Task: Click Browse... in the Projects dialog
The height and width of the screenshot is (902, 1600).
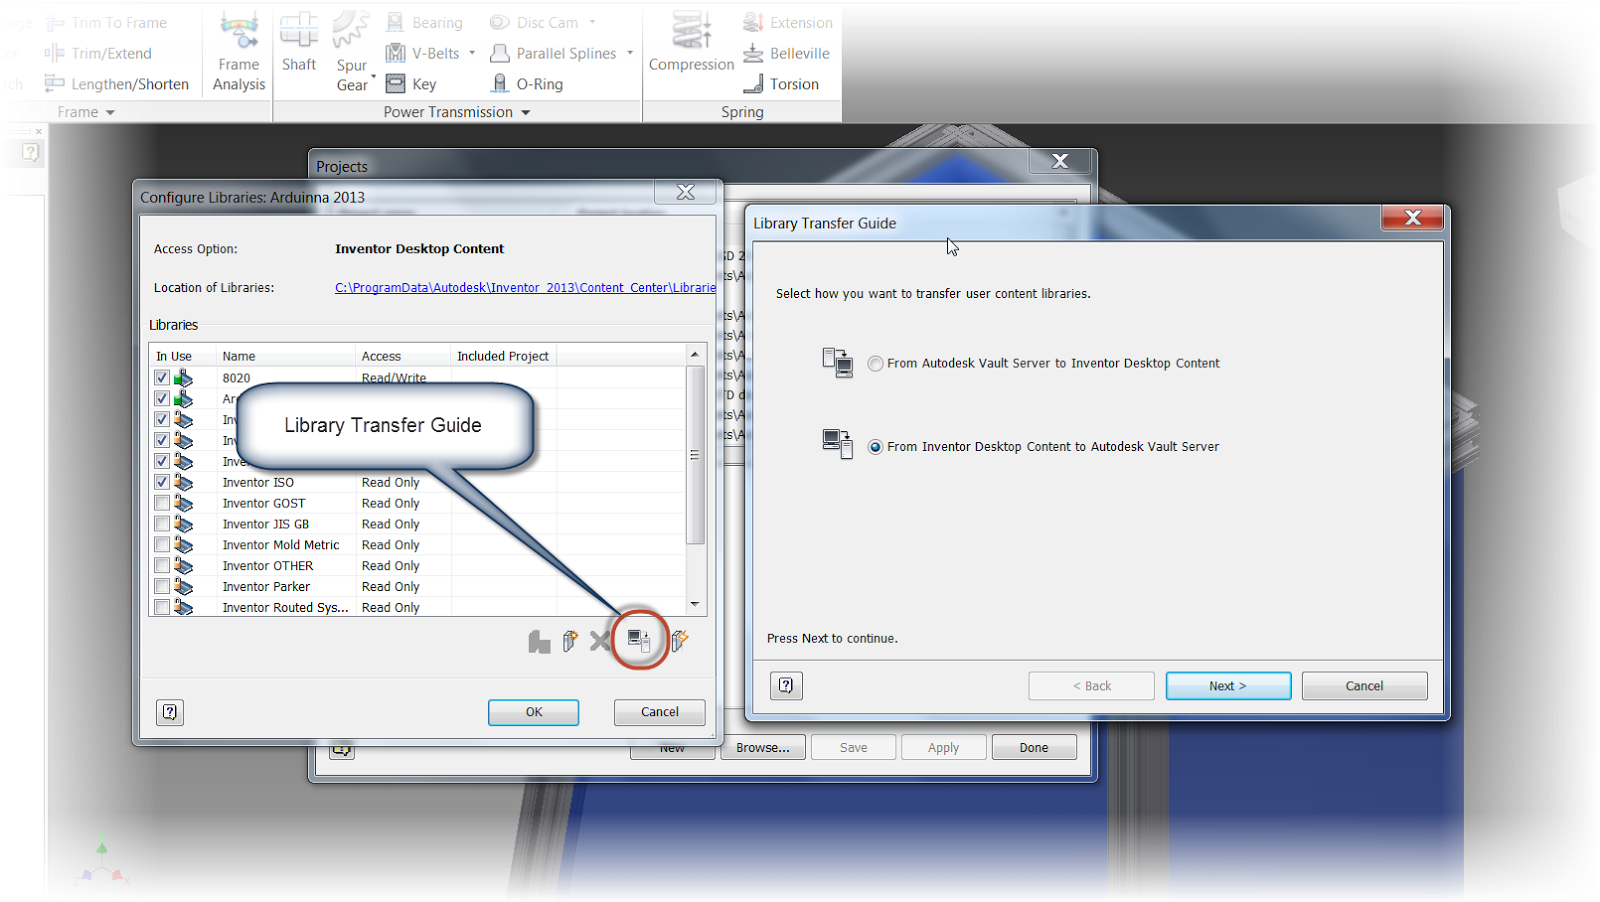Action: [763, 748]
